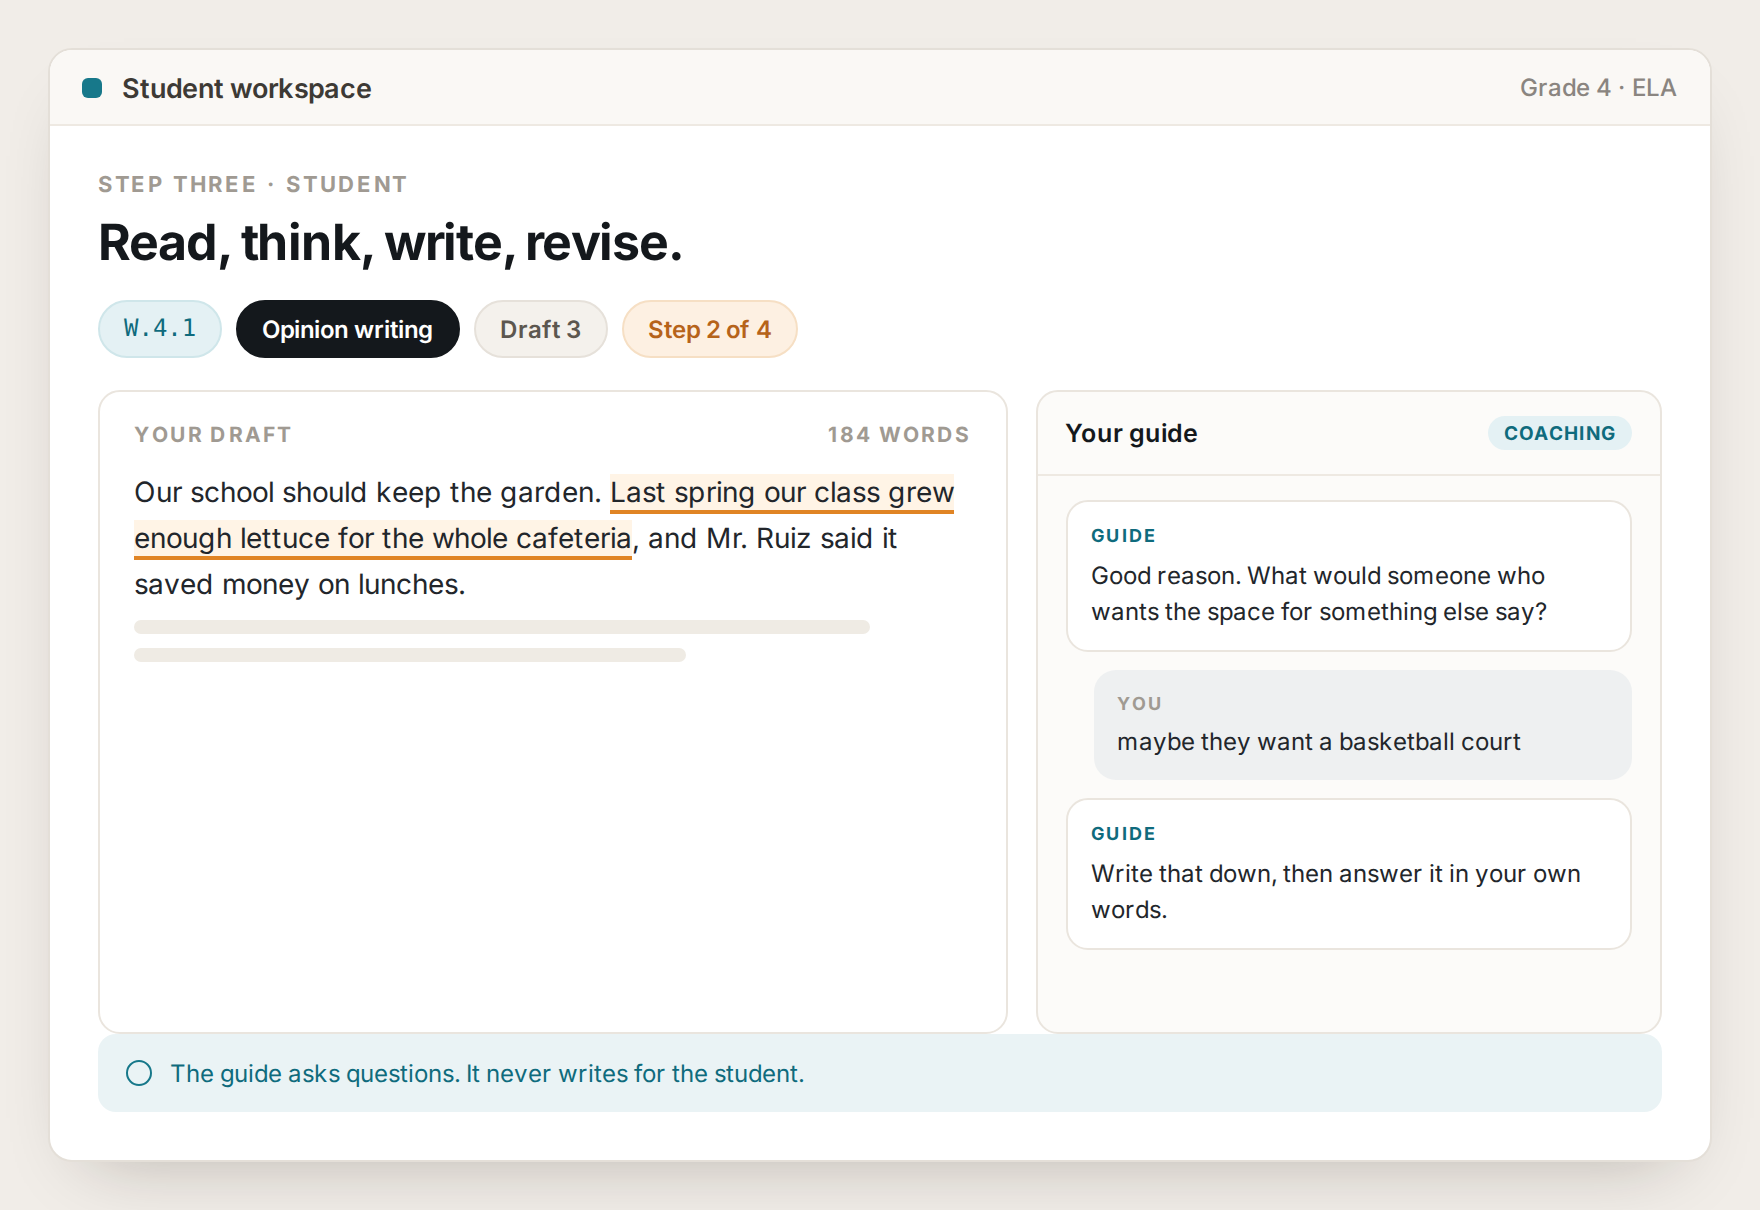Select the guide message 'Good reason. What would someone...'
The image size is (1760, 1210).
coord(1349,576)
